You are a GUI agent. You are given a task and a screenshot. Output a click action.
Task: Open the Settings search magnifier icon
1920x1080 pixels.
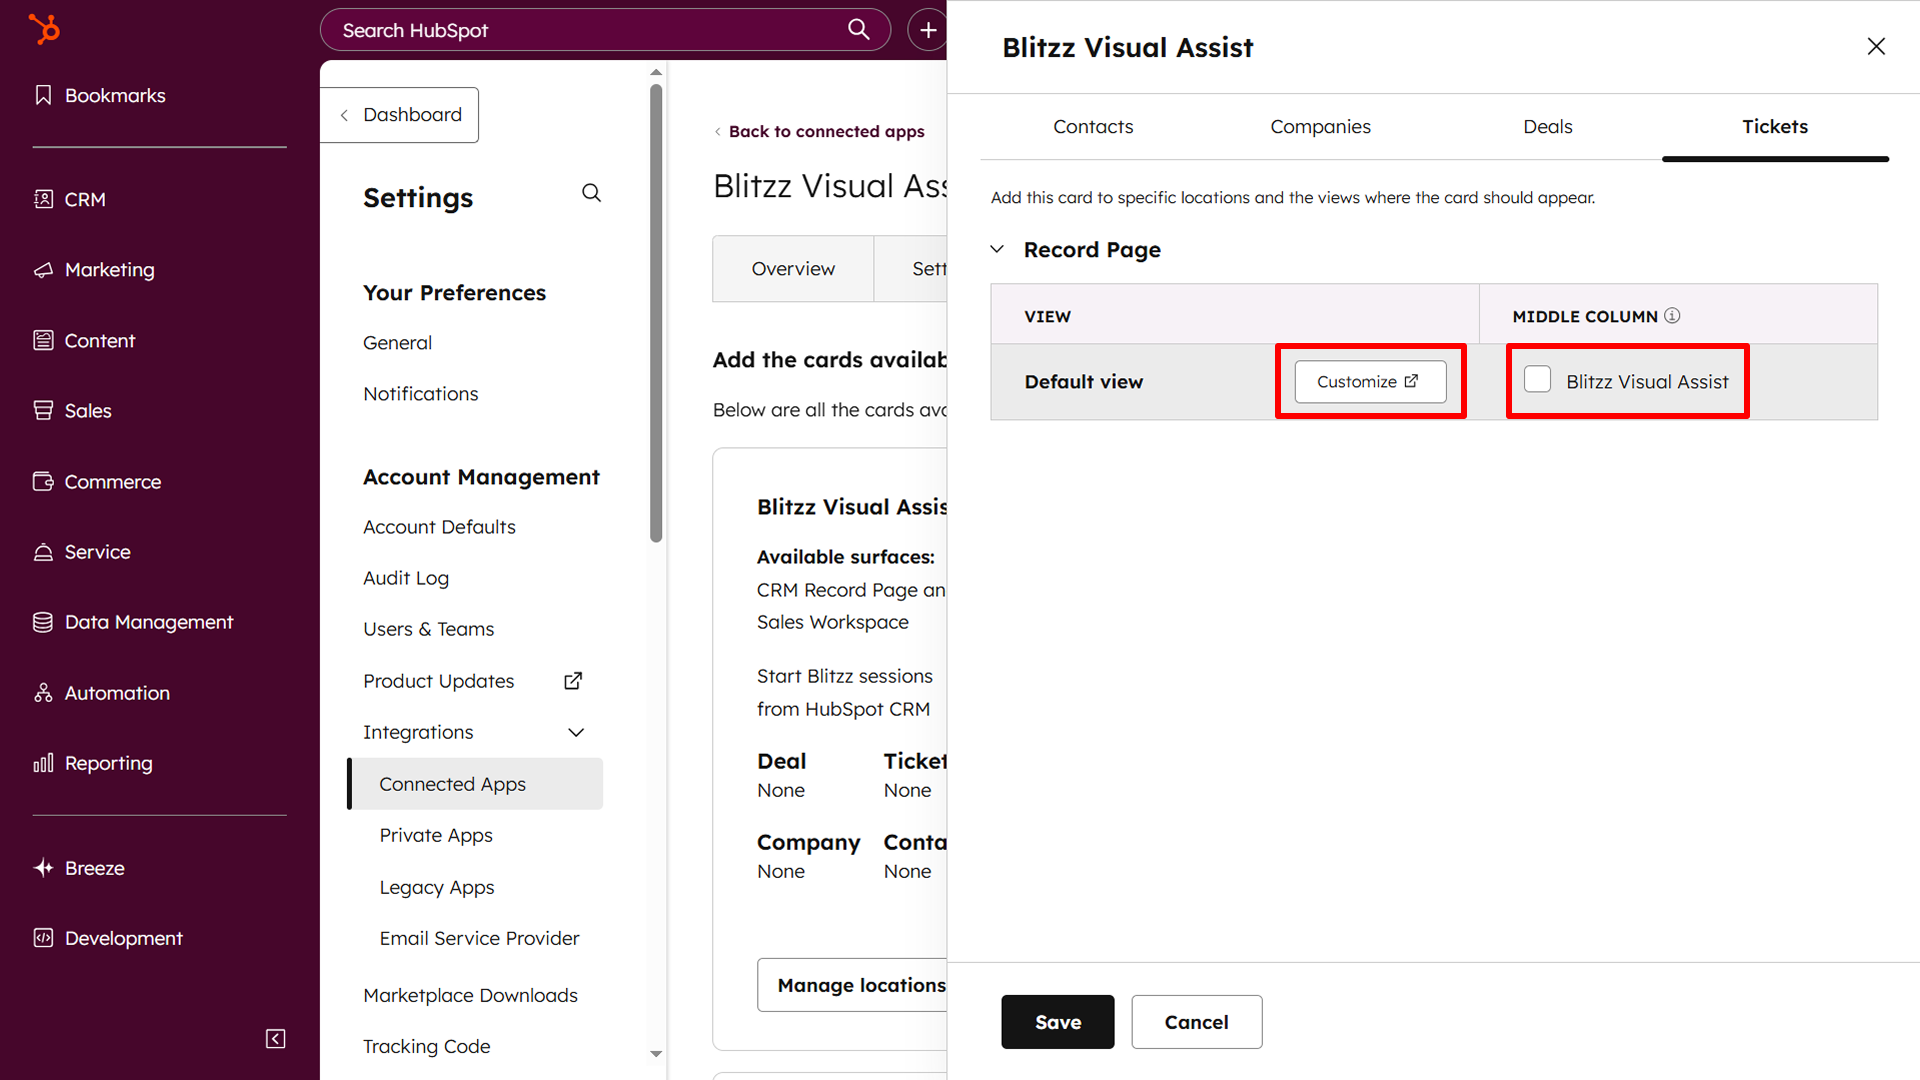pyautogui.click(x=591, y=193)
